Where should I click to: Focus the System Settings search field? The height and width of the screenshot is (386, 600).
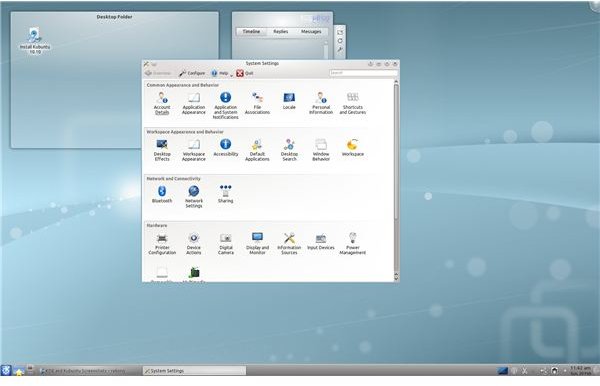click(363, 73)
